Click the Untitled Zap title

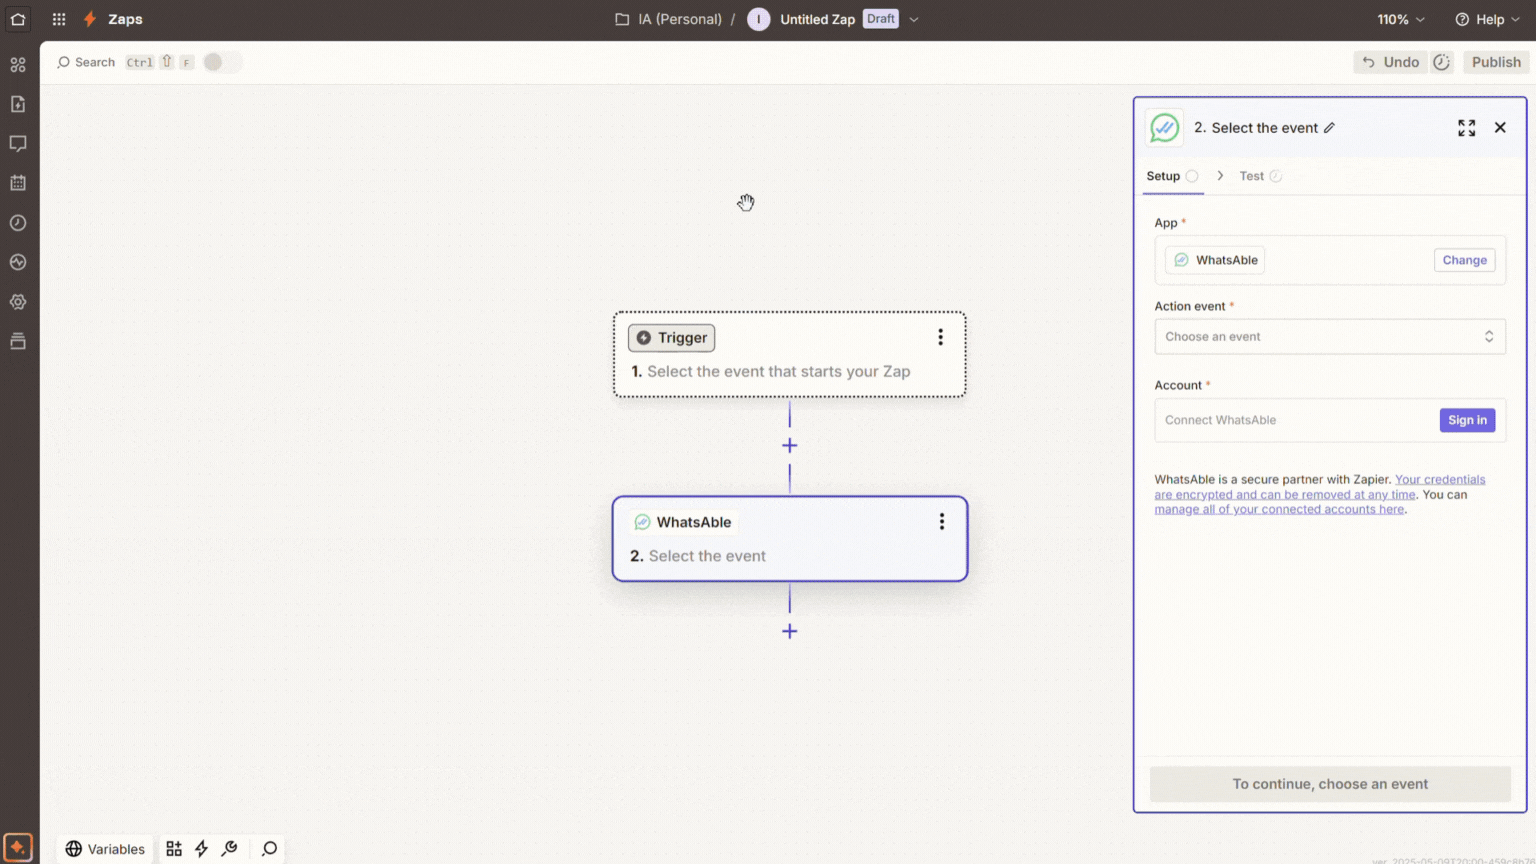[817, 19]
